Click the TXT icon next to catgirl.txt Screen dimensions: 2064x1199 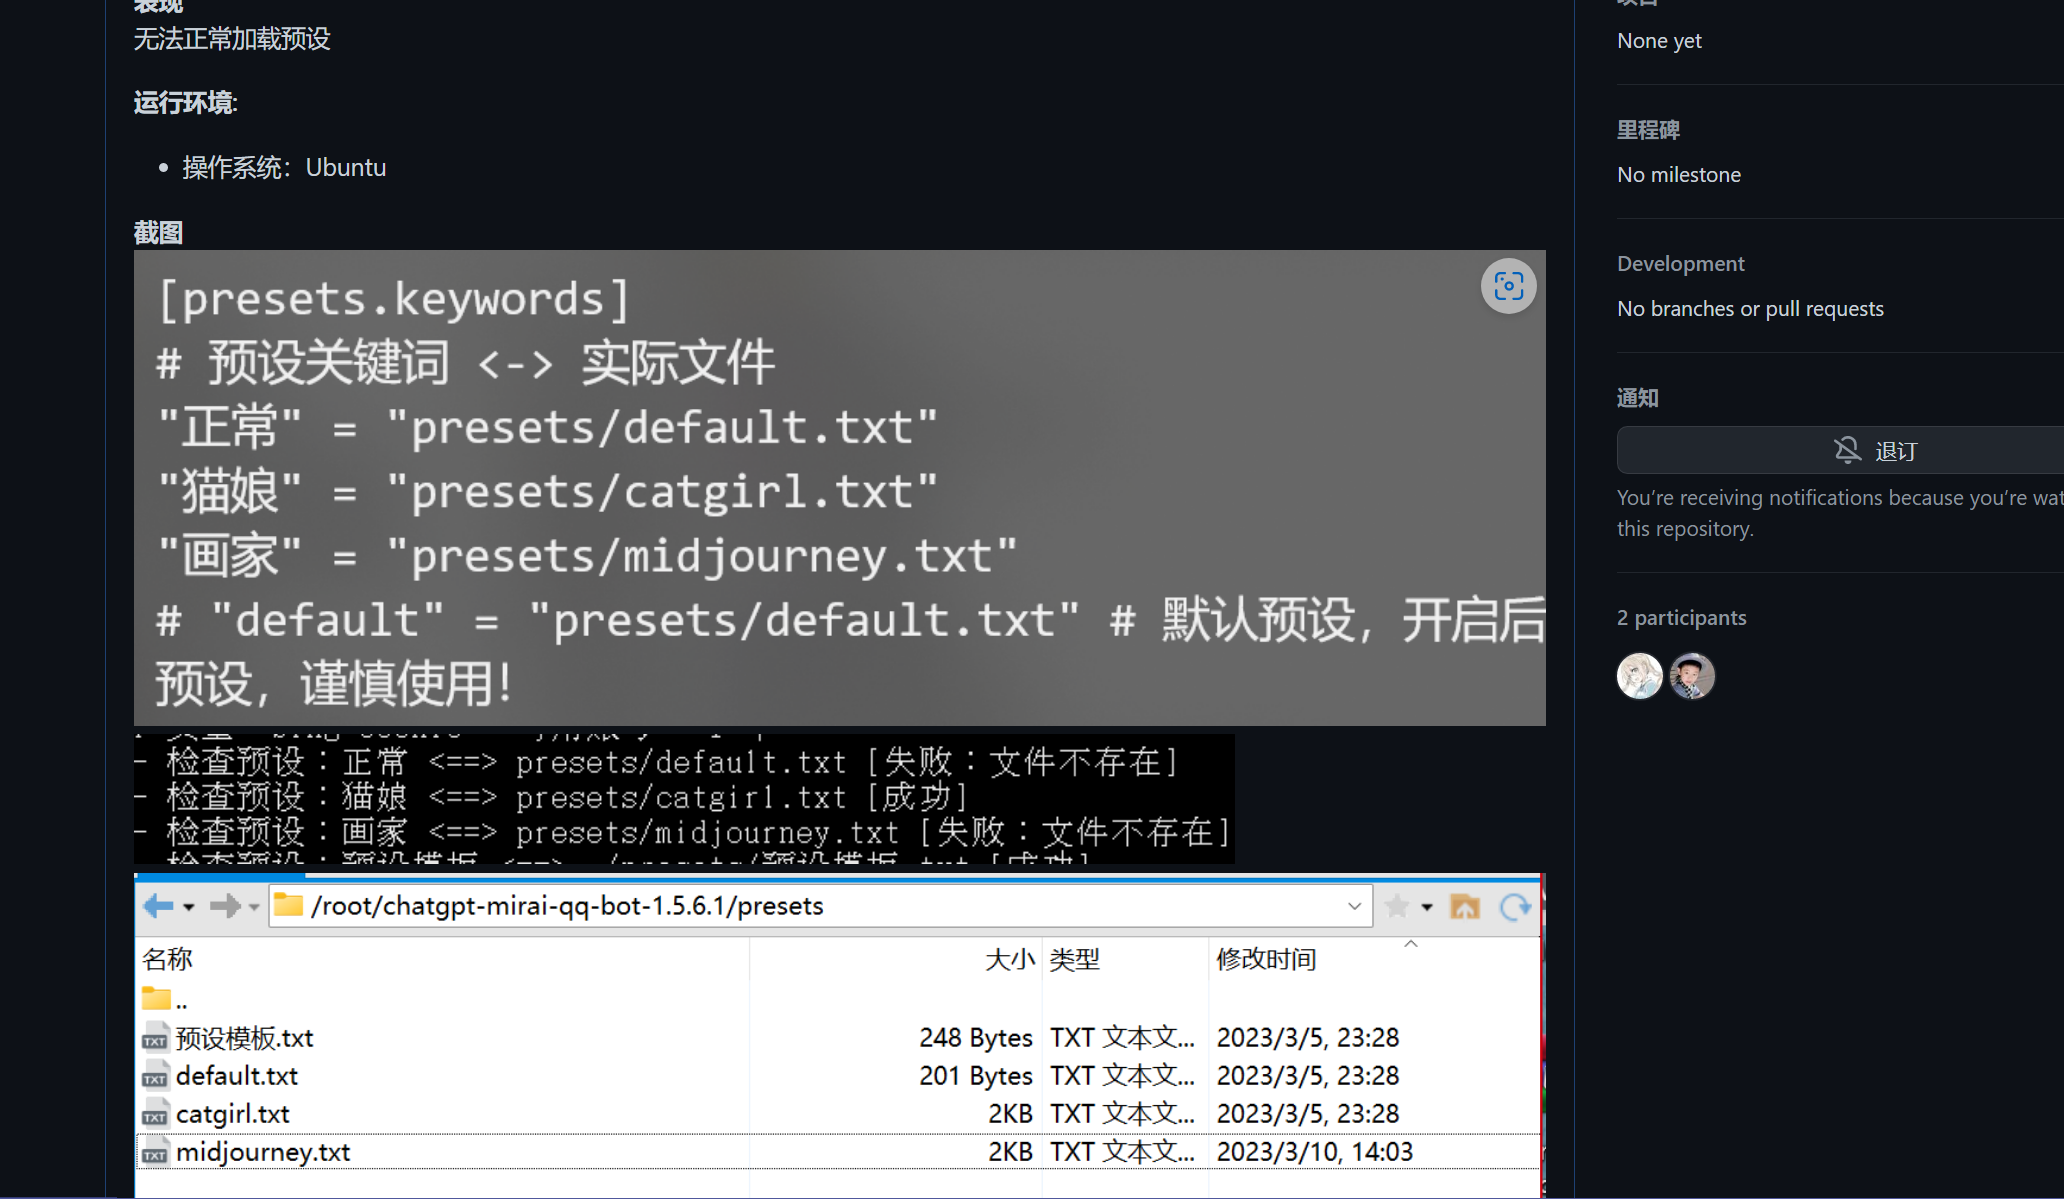click(x=155, y=1113)
